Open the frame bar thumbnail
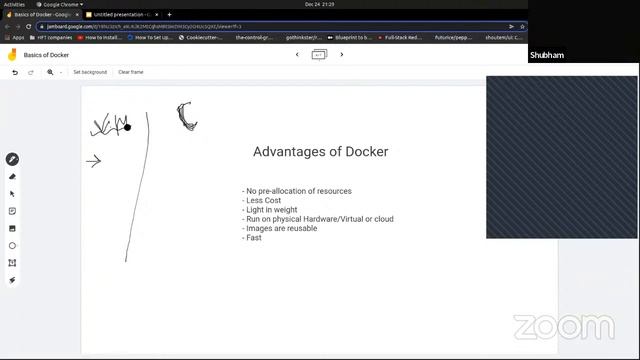Screen dimensions: 640x360 (x=319, y=54)
